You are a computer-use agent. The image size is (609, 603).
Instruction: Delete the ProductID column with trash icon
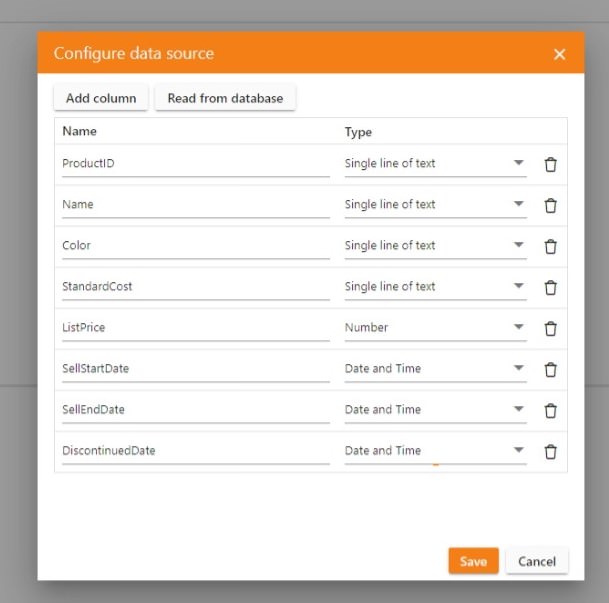coord(550,164)
